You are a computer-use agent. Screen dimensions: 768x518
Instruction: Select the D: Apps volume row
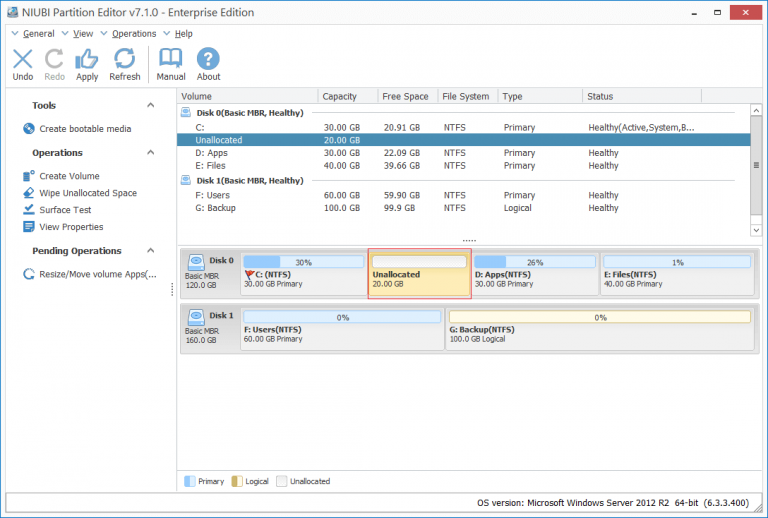[x=463, y=153]
